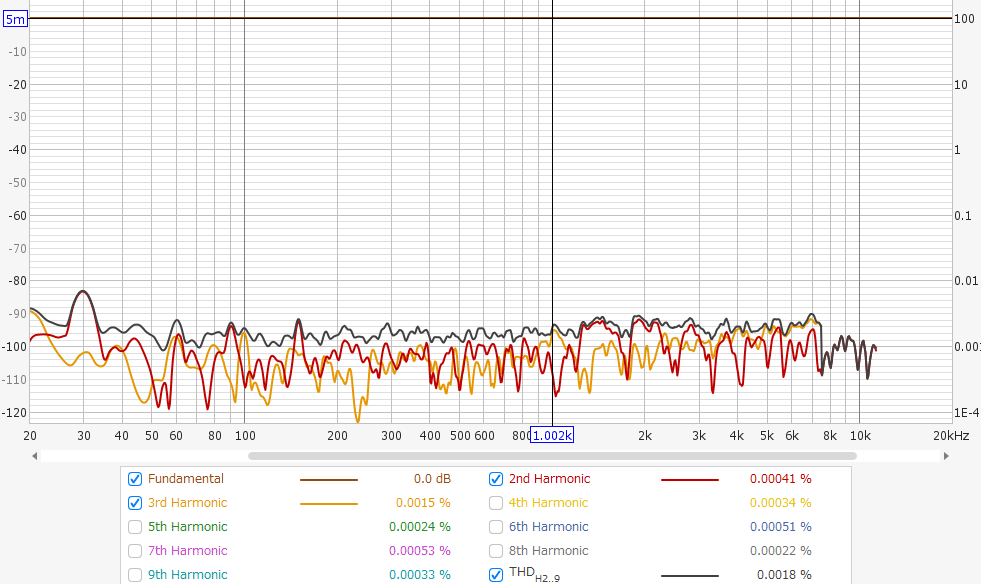Check the 8th Harmonic box

496,551
